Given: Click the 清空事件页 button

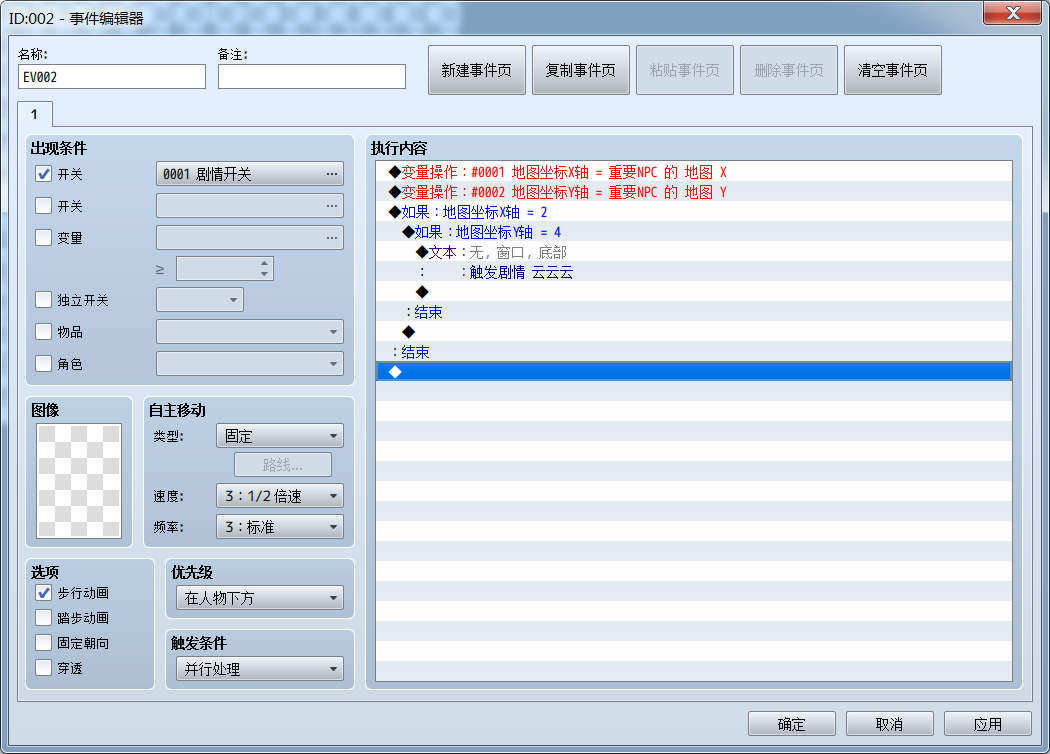Looking at the screenshot, I should 893,70.
